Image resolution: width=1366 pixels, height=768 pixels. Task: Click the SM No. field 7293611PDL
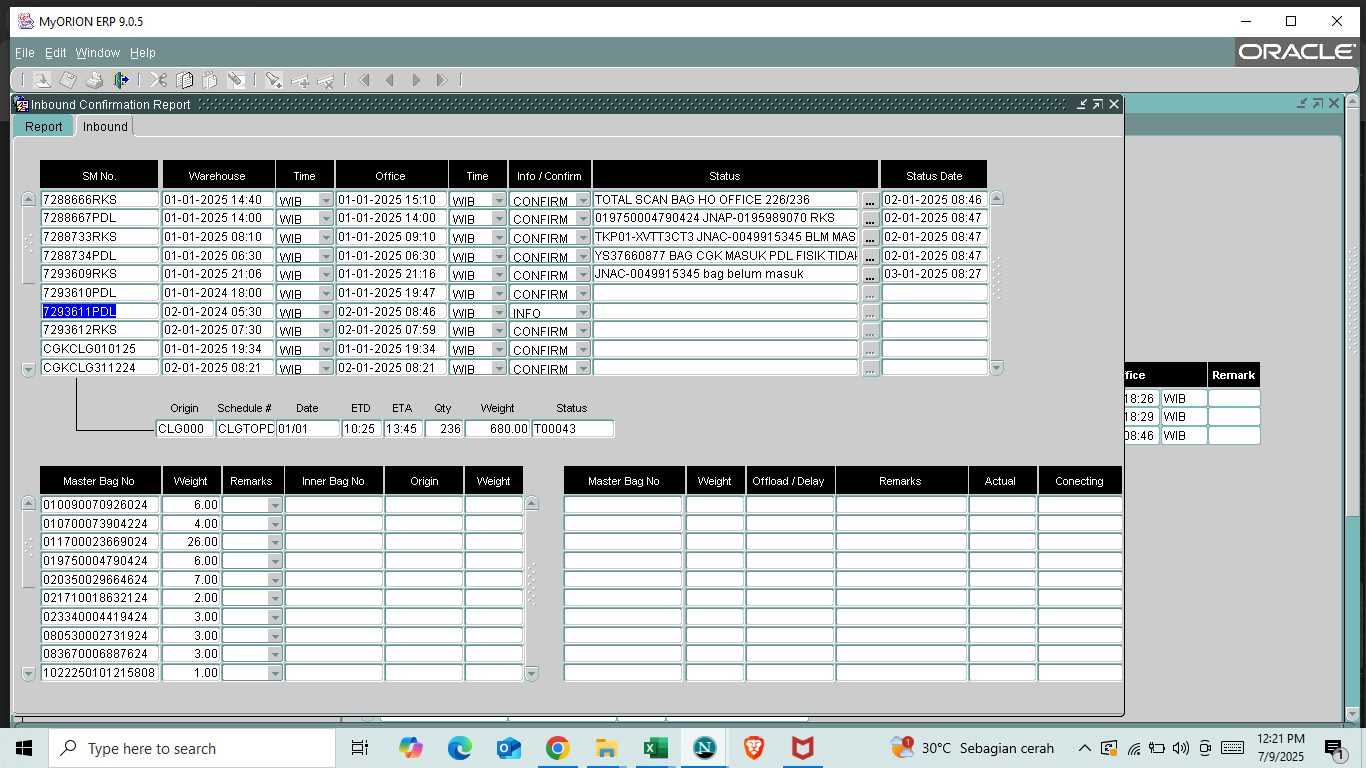(x=99, y=312)
